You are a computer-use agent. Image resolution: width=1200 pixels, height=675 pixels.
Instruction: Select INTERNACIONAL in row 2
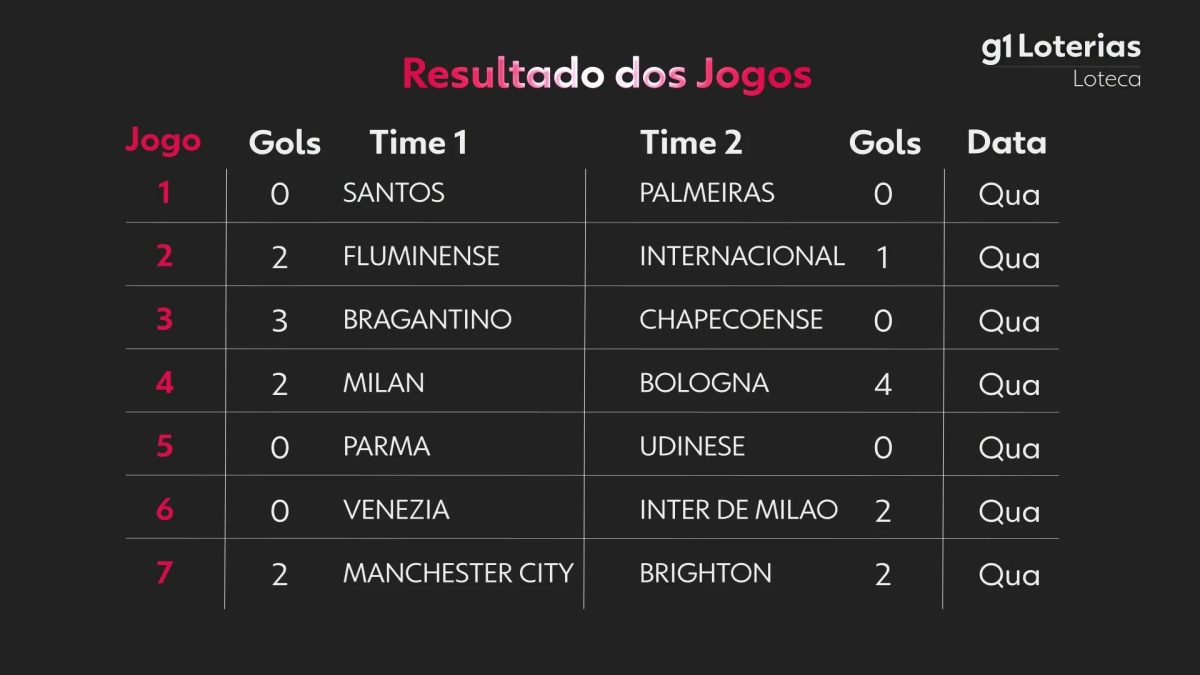742,256
